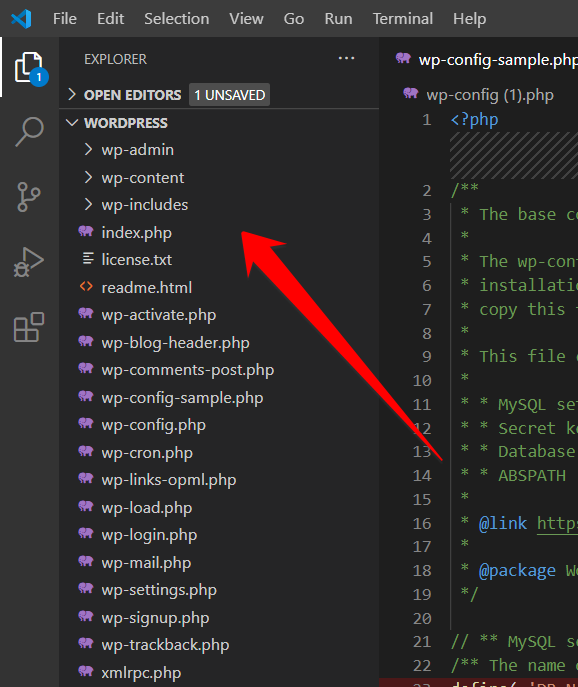Click the elephant icon beside wp-config.php

click(86, 423)
